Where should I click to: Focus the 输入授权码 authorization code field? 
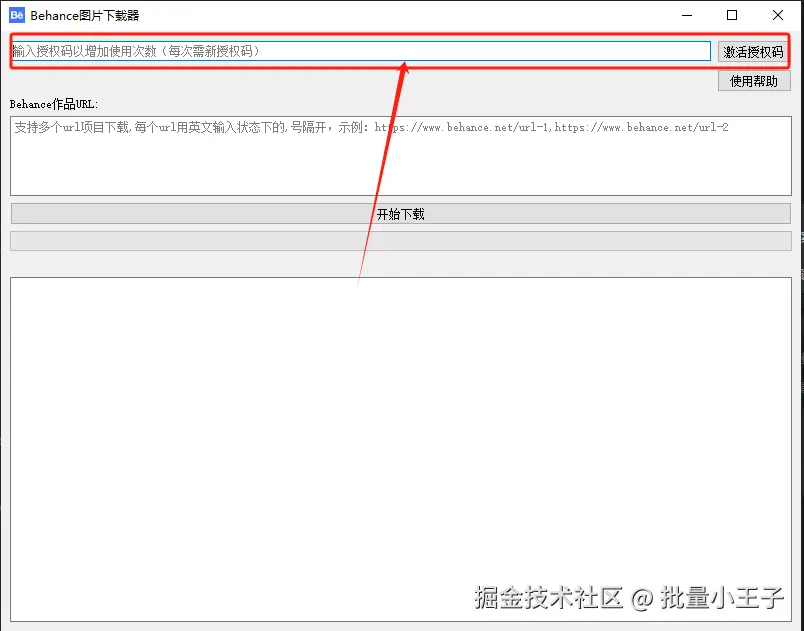tap(361, 51)
